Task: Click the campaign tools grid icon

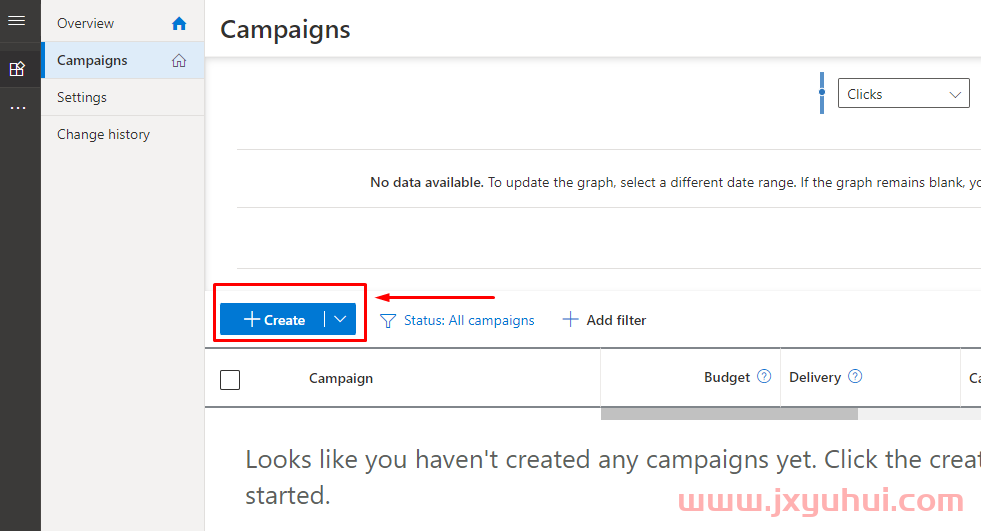Action: [17, 69]
